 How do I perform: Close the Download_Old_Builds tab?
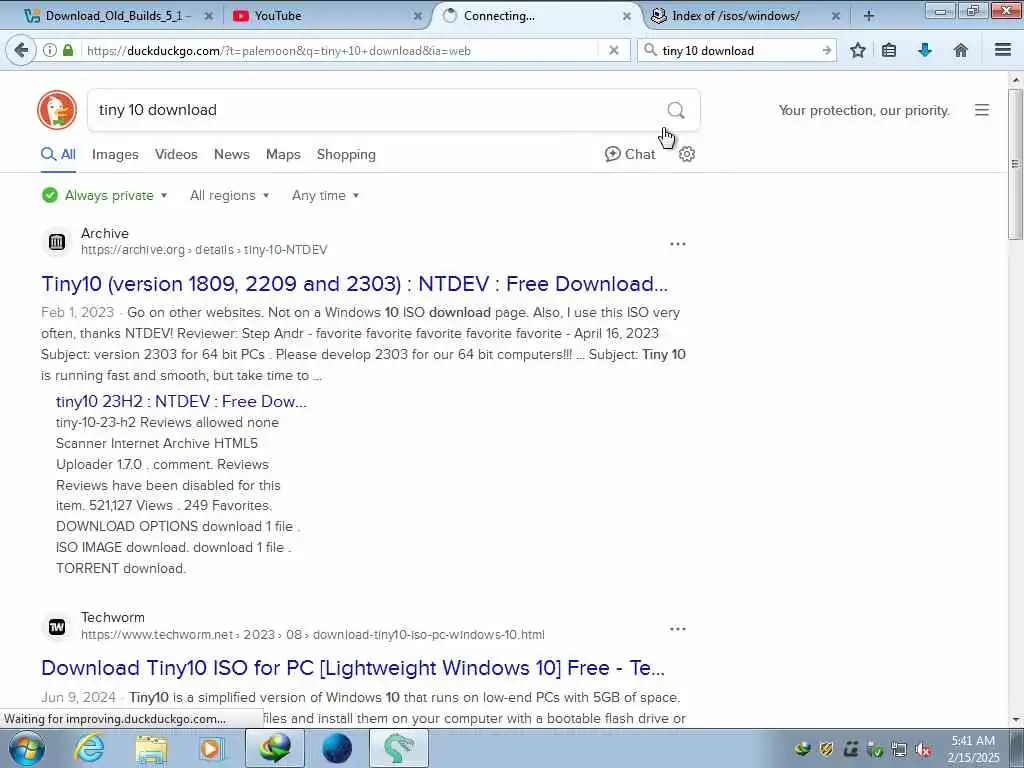tap(209, 16)
